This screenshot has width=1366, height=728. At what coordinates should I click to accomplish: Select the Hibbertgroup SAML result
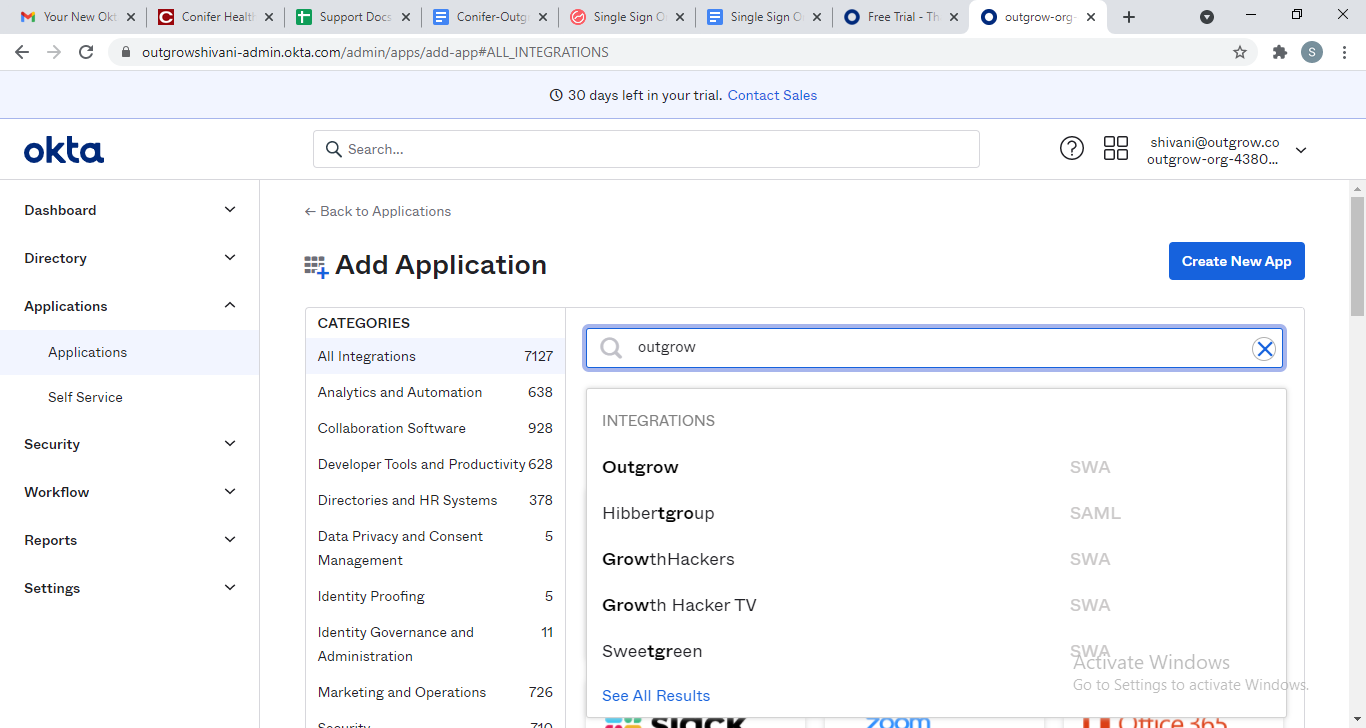point(936,513)
